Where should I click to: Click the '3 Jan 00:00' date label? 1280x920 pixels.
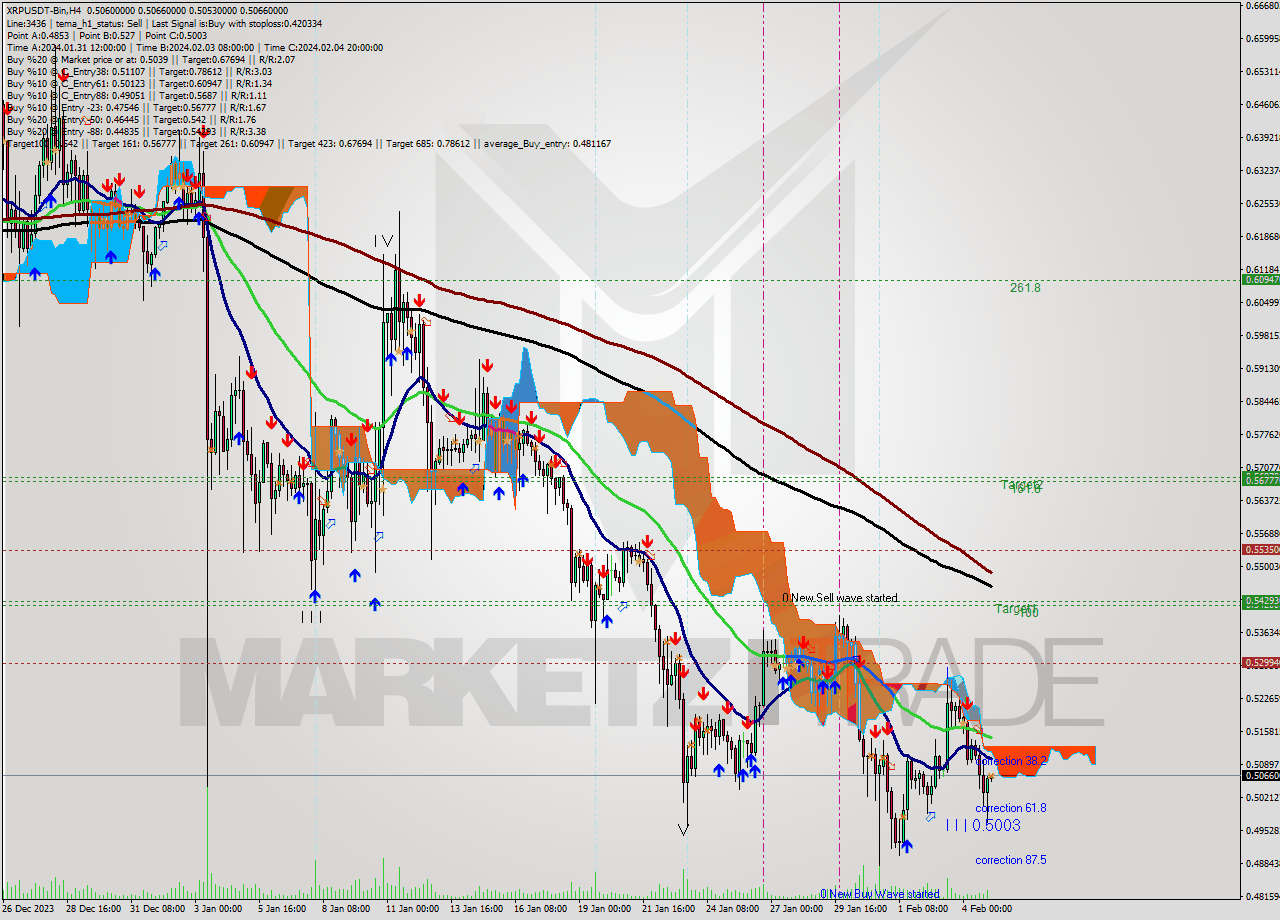[217, 909]
